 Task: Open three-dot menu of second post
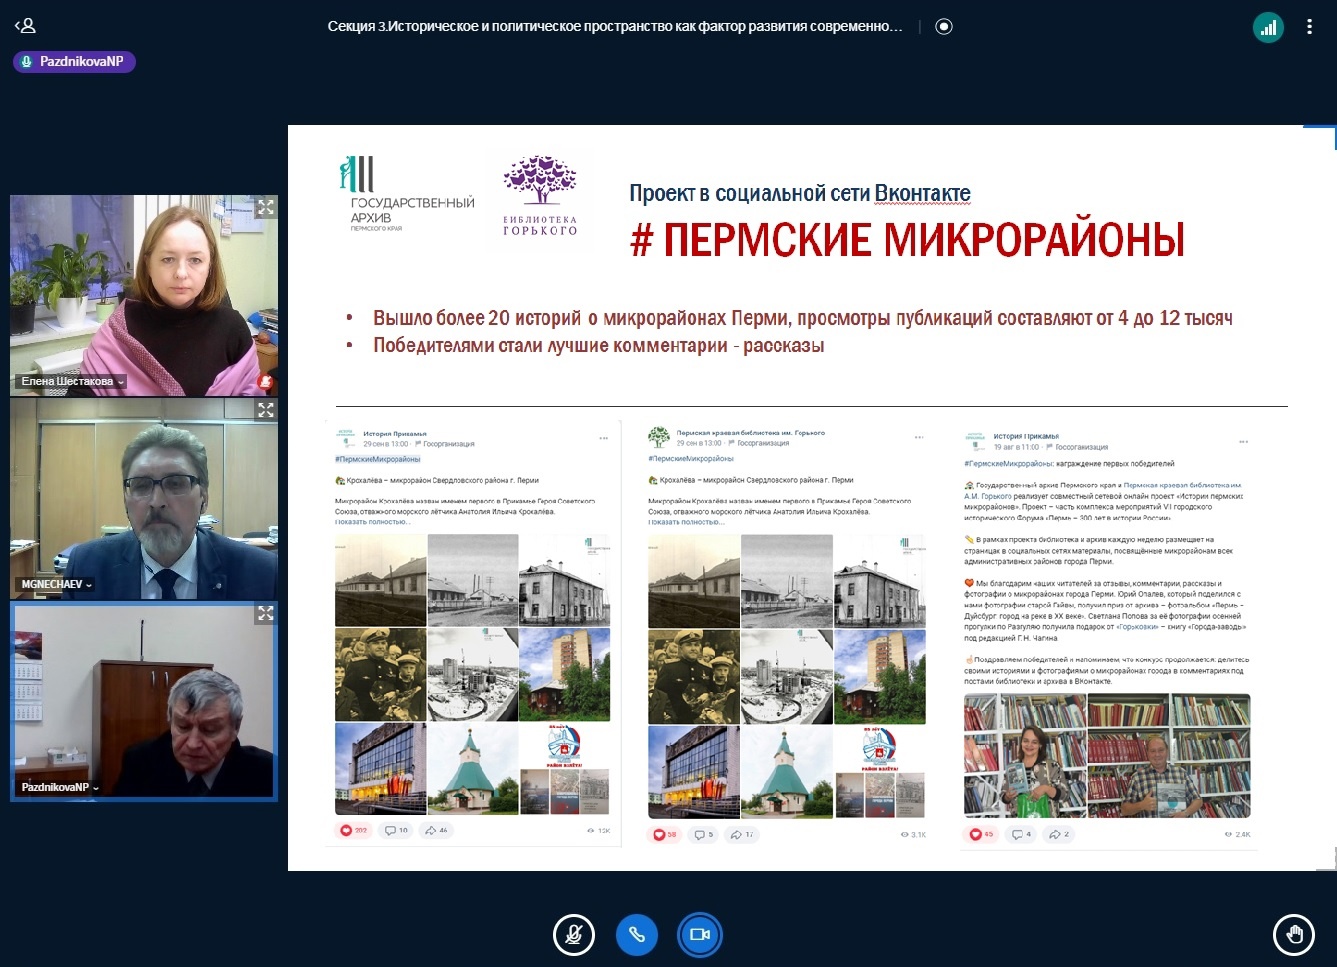tap(918, 437)
